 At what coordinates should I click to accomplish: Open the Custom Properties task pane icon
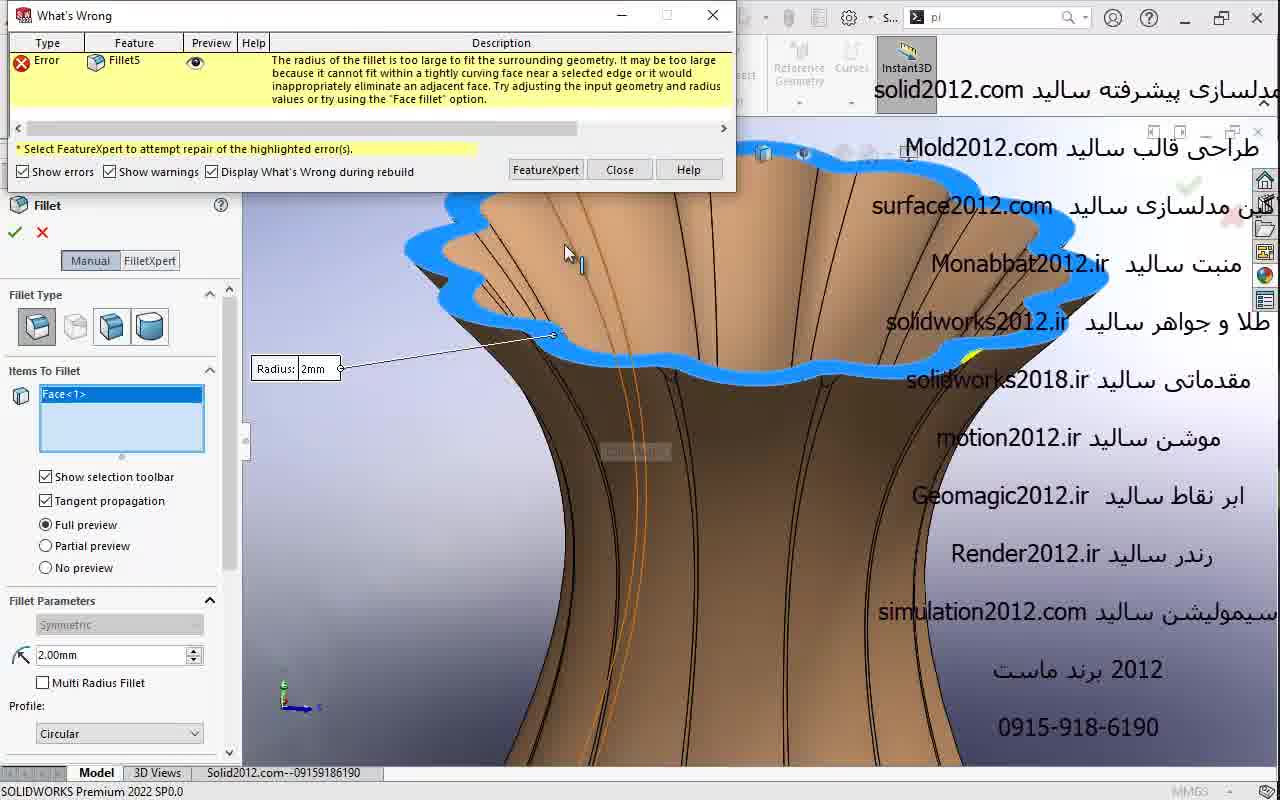(1265, 300)
